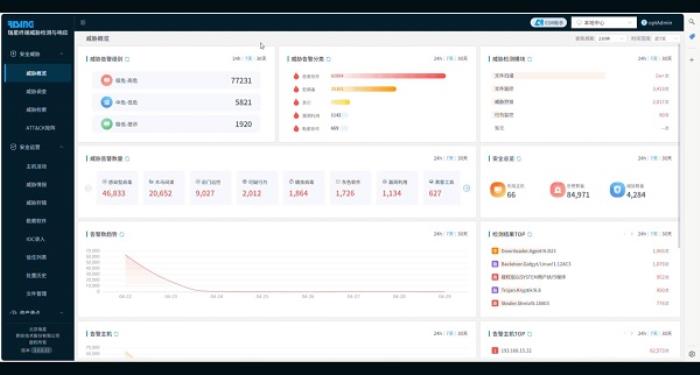Screen dimensions: 700x375
Task: Click the previous arrow left of the 46,033 card
Action: 88,188
